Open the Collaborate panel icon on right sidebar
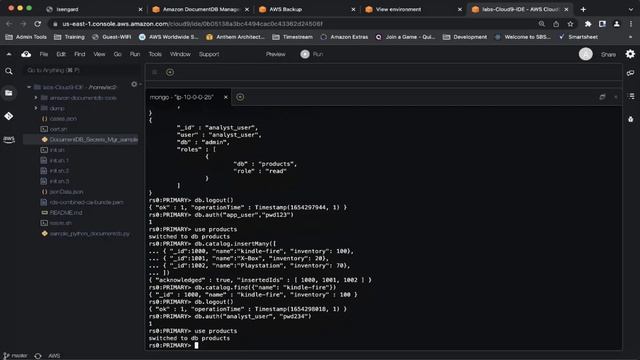 coord(631,73)
